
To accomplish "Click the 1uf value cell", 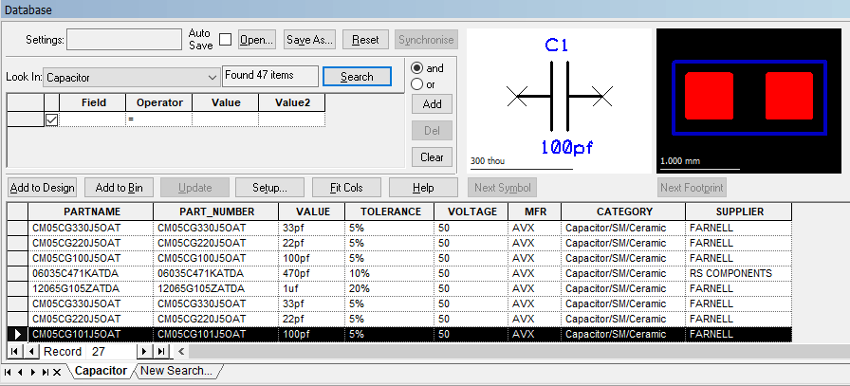I will (x=312, y=288).
